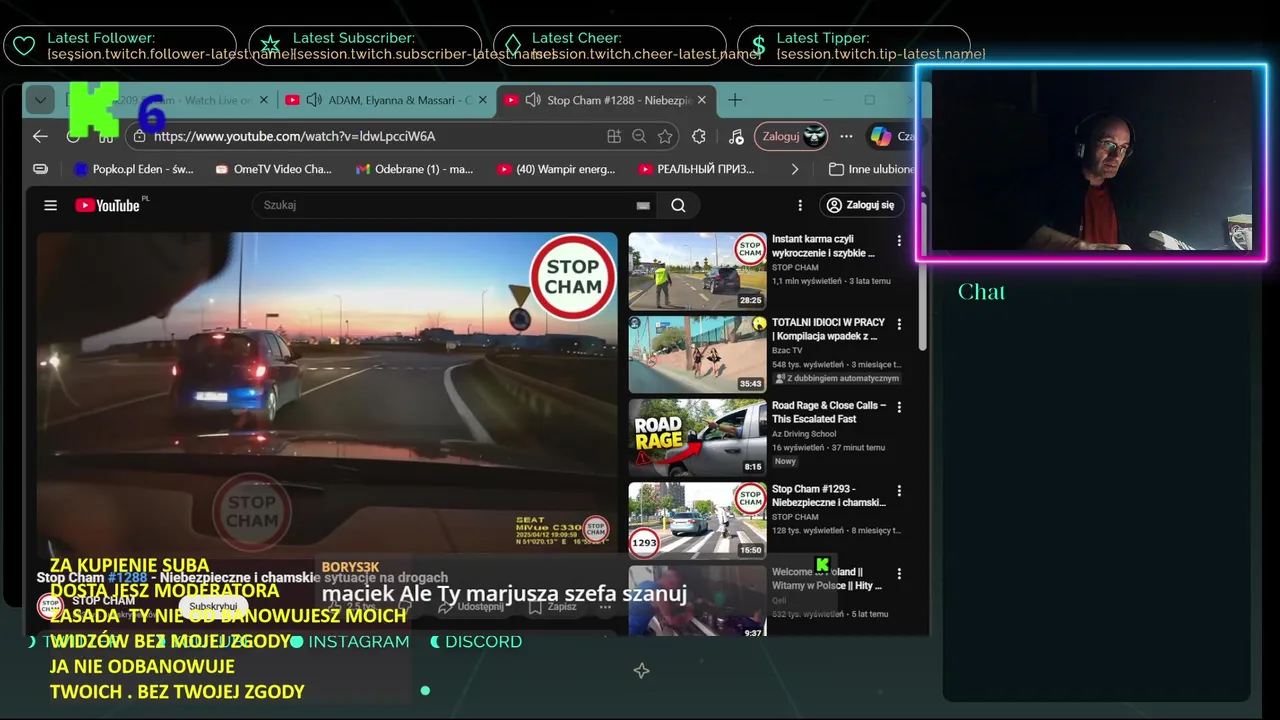This screenshot has width=1280, height=720.
Task: Go to YouTube home via logo
Action: coord(108,205)
